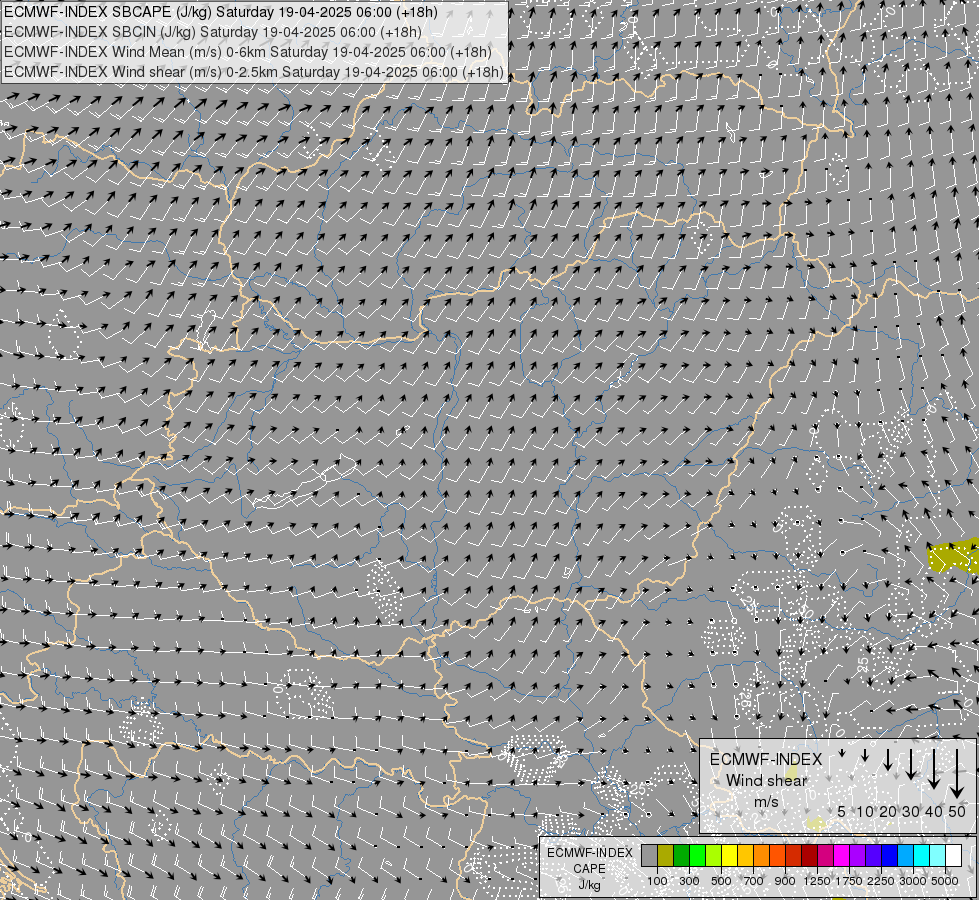Screen dimensions: 979x900
Task: Click the 'CAPE' legend title text
Action: 589,869
